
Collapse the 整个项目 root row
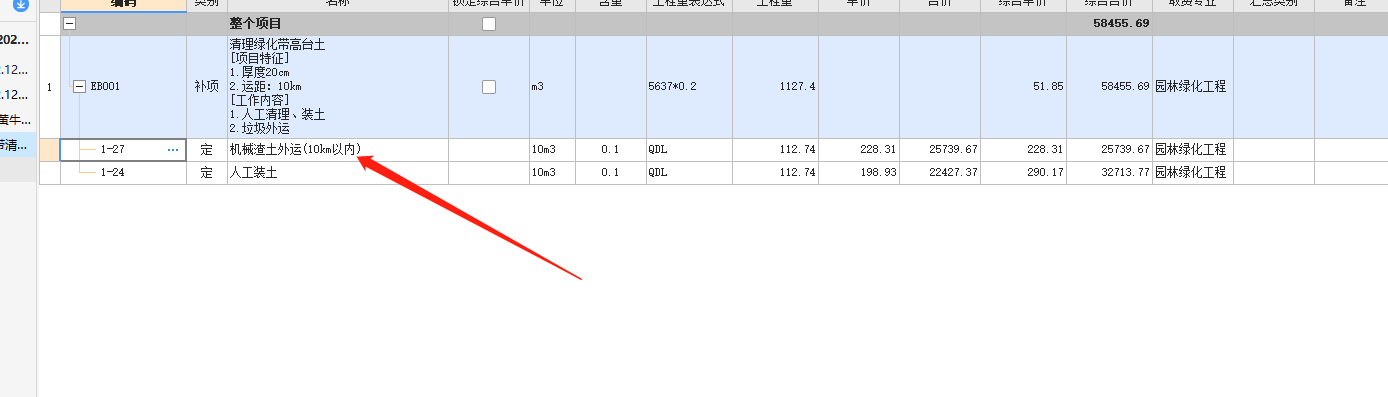point(69,24)
